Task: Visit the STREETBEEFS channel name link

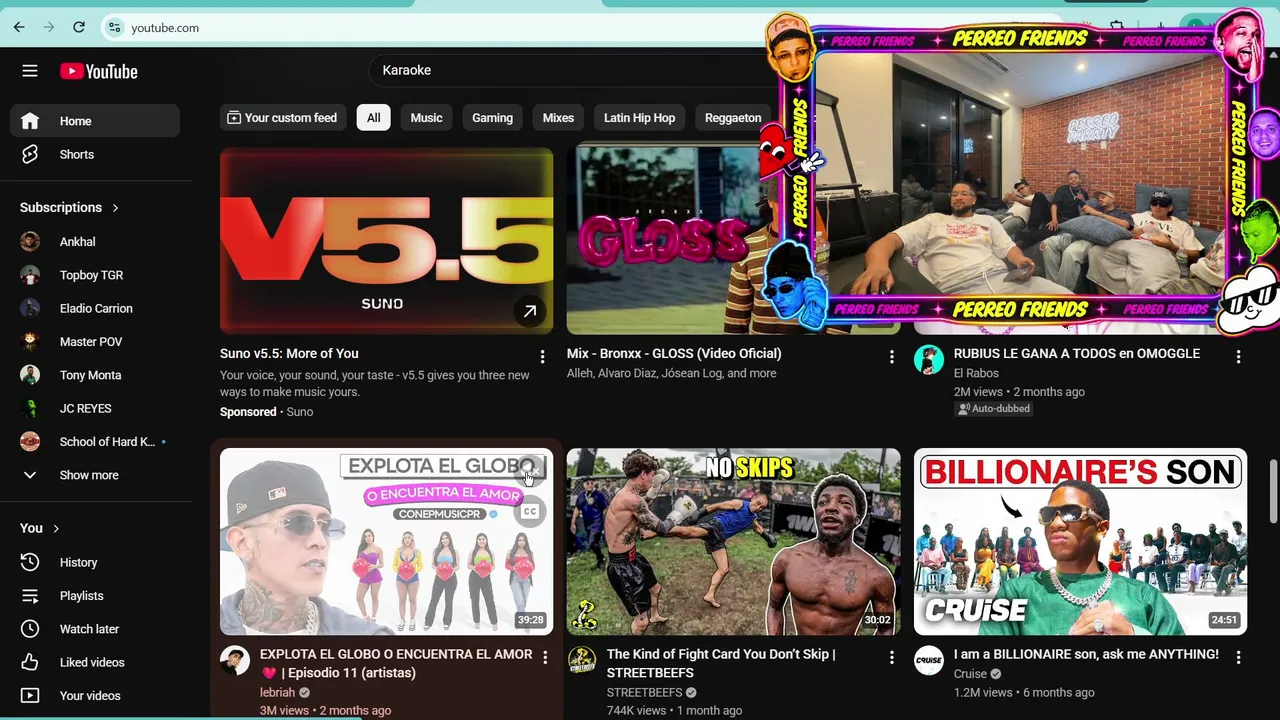Action: (x=644, y=692)
